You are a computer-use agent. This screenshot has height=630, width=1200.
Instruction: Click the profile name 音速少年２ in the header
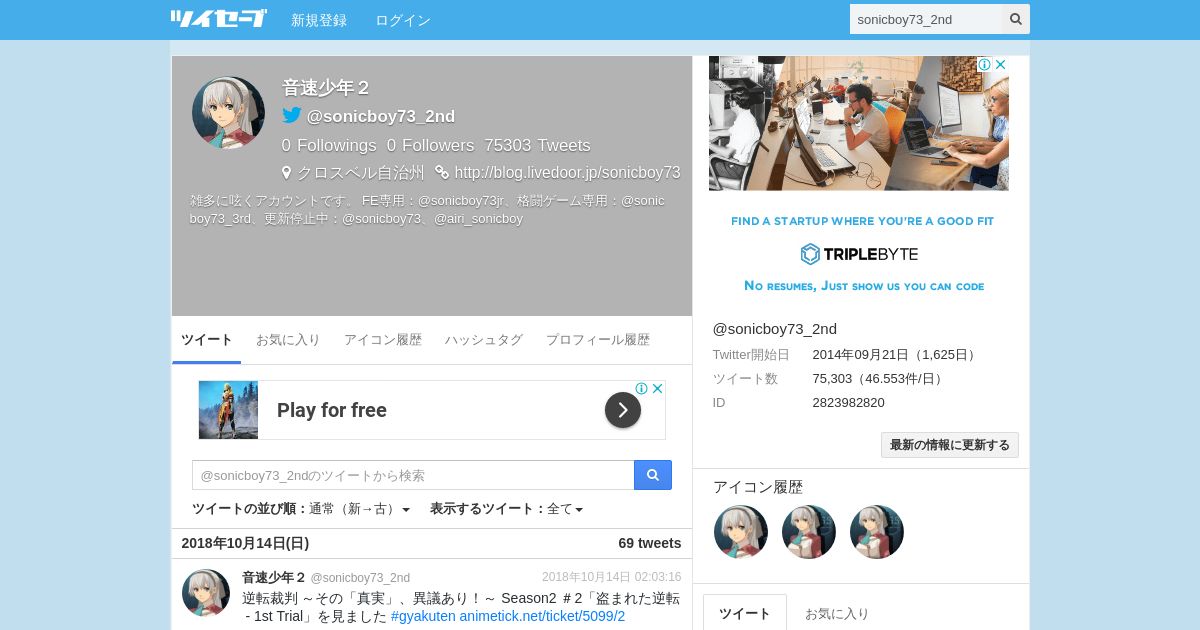point(326,88)
